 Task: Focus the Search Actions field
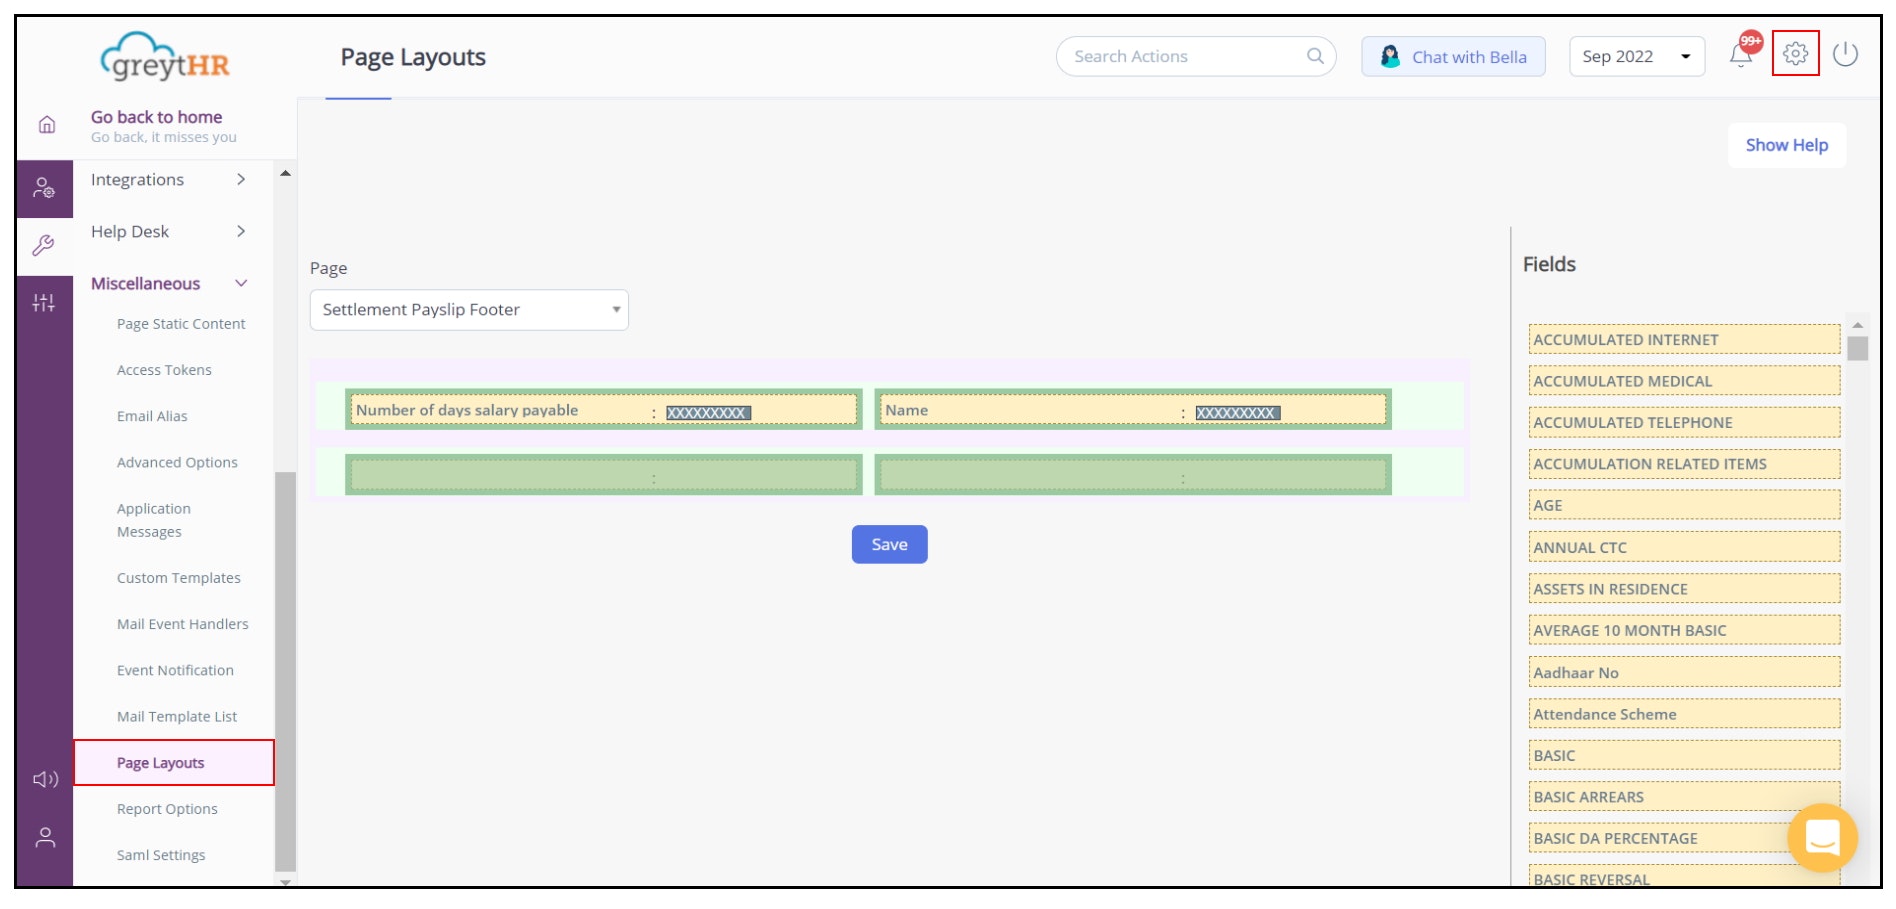(x=1195, y=56)
